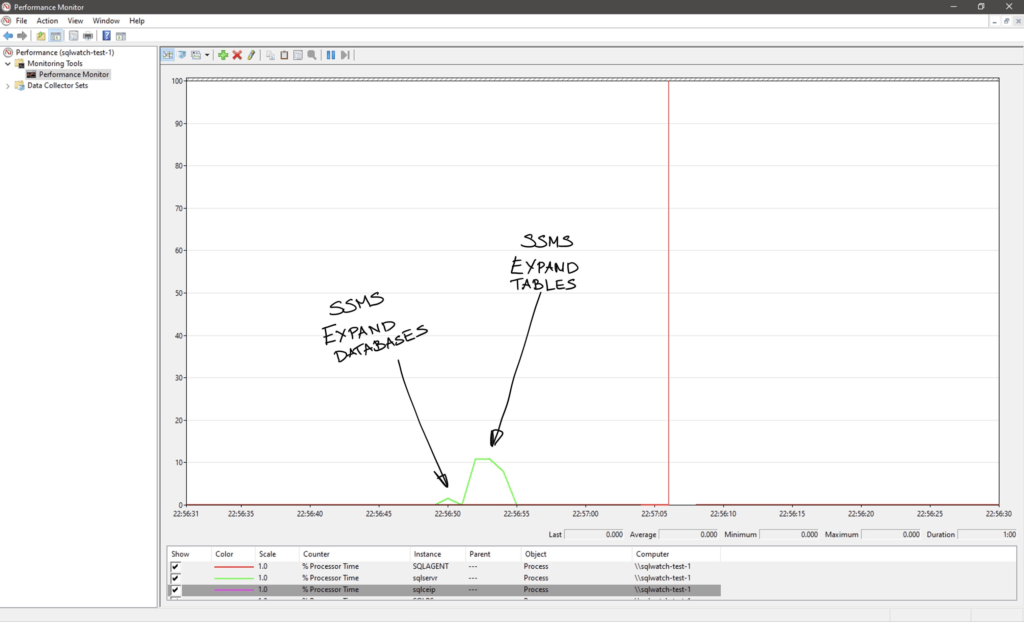1024x622 pixels.
Task: Select the sqlceip instance cell
Action: [424, 589]
